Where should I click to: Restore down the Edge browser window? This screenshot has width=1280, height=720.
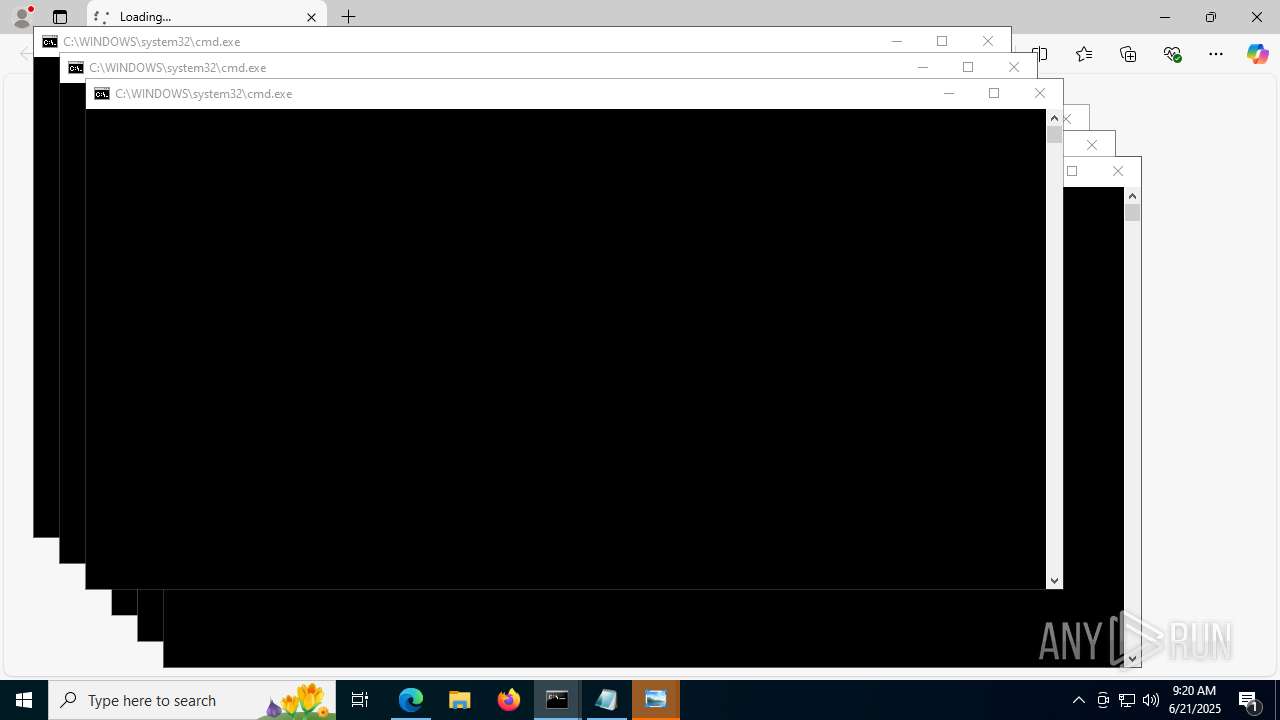click(1211, 17)
